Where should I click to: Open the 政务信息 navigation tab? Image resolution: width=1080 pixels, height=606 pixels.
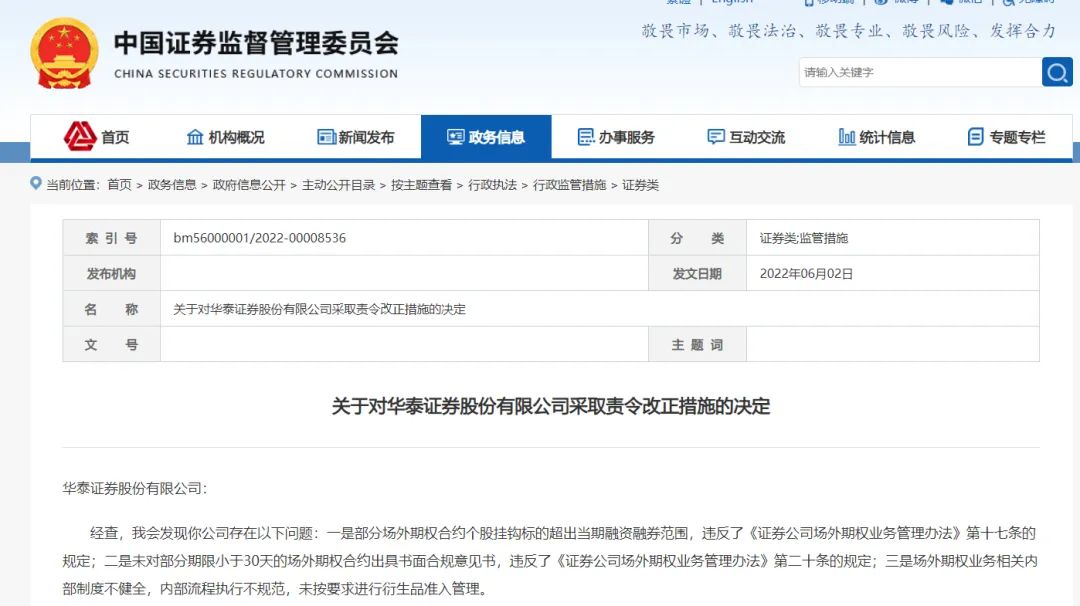[486, 137]
